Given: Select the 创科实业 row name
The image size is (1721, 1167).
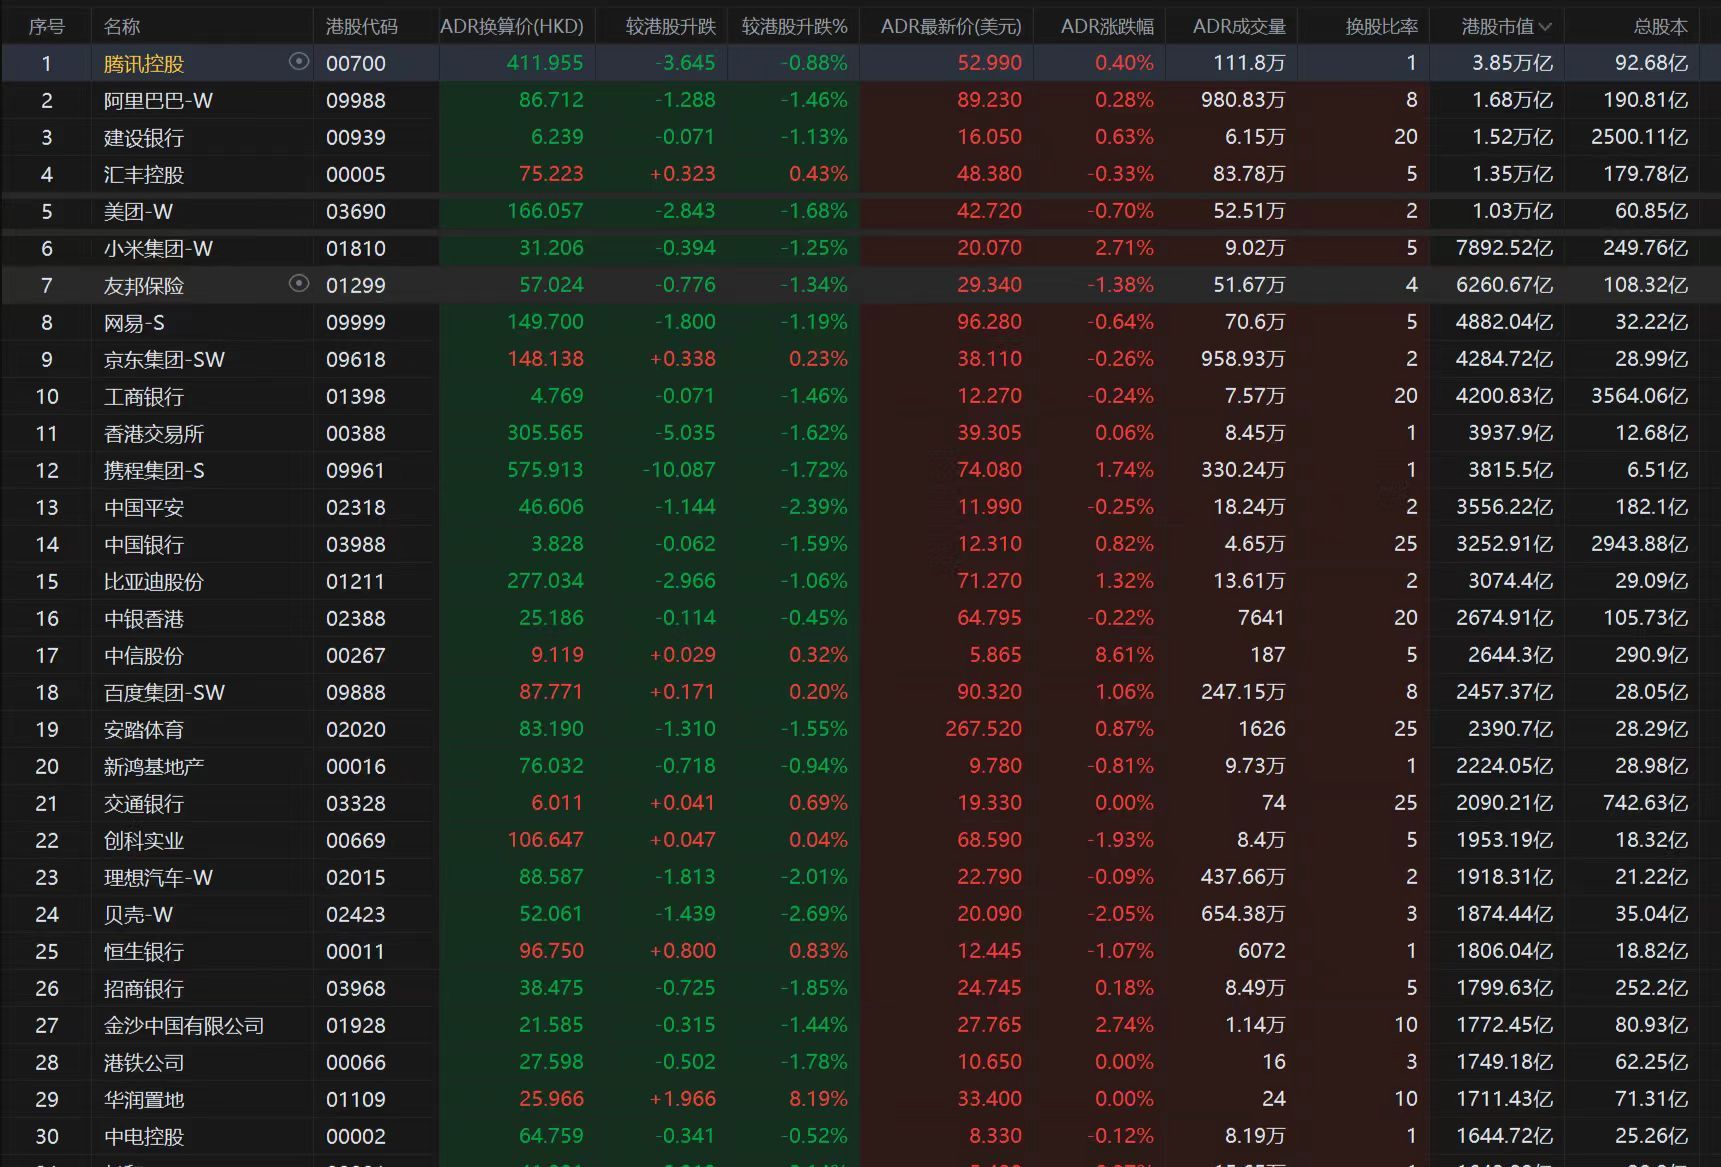Looking at the screenshot, I should point(144,841).
